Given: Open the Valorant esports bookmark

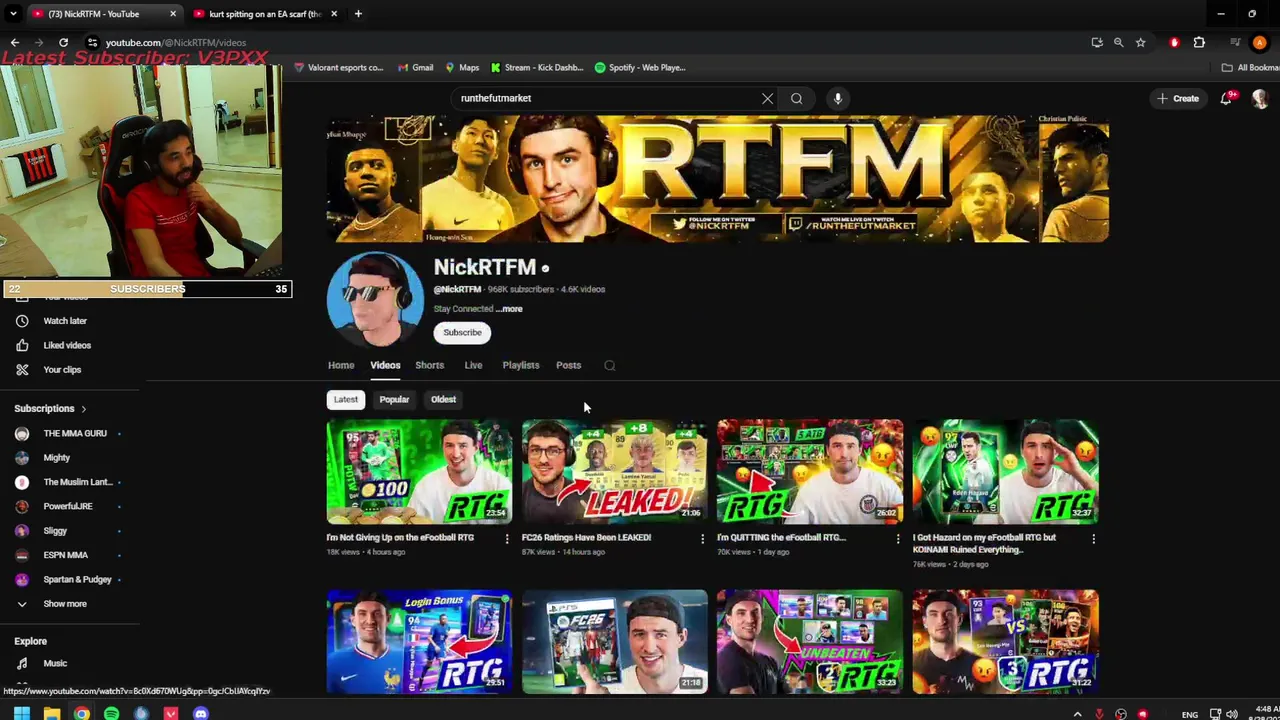Looking at the screenshot, I should [x=338, y=67].
